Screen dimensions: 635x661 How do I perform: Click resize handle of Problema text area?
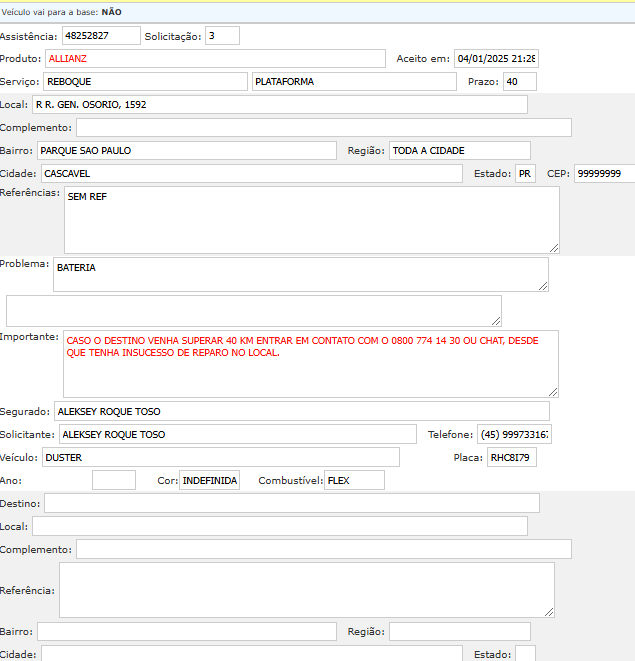(543, 286)
